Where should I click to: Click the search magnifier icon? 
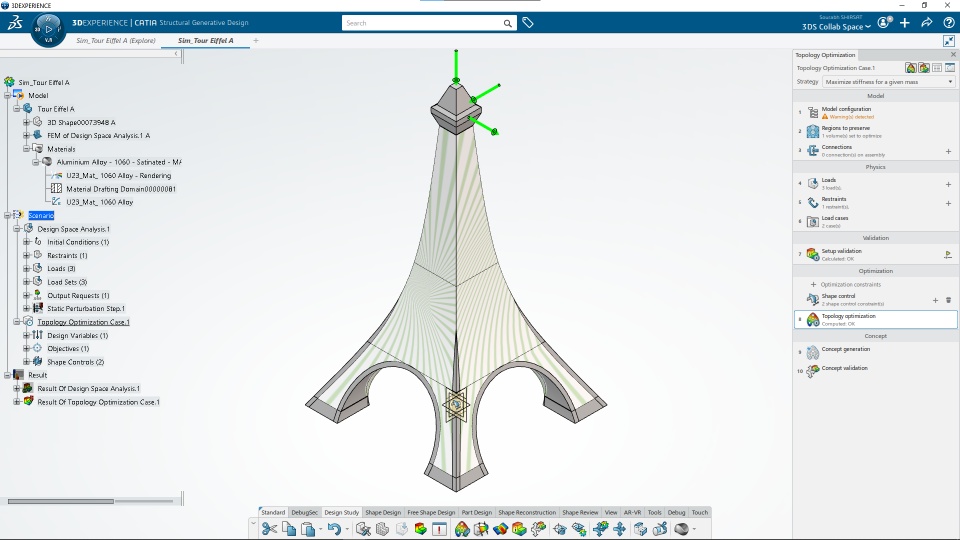[x=508, y=23]
